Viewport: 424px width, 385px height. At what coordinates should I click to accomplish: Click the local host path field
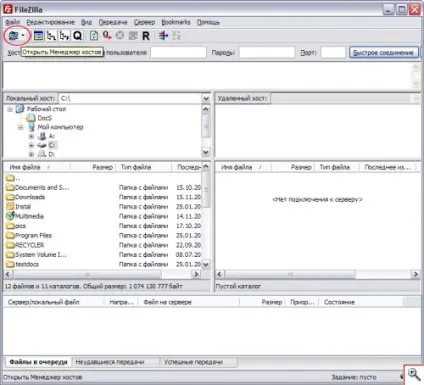[130, 98]
